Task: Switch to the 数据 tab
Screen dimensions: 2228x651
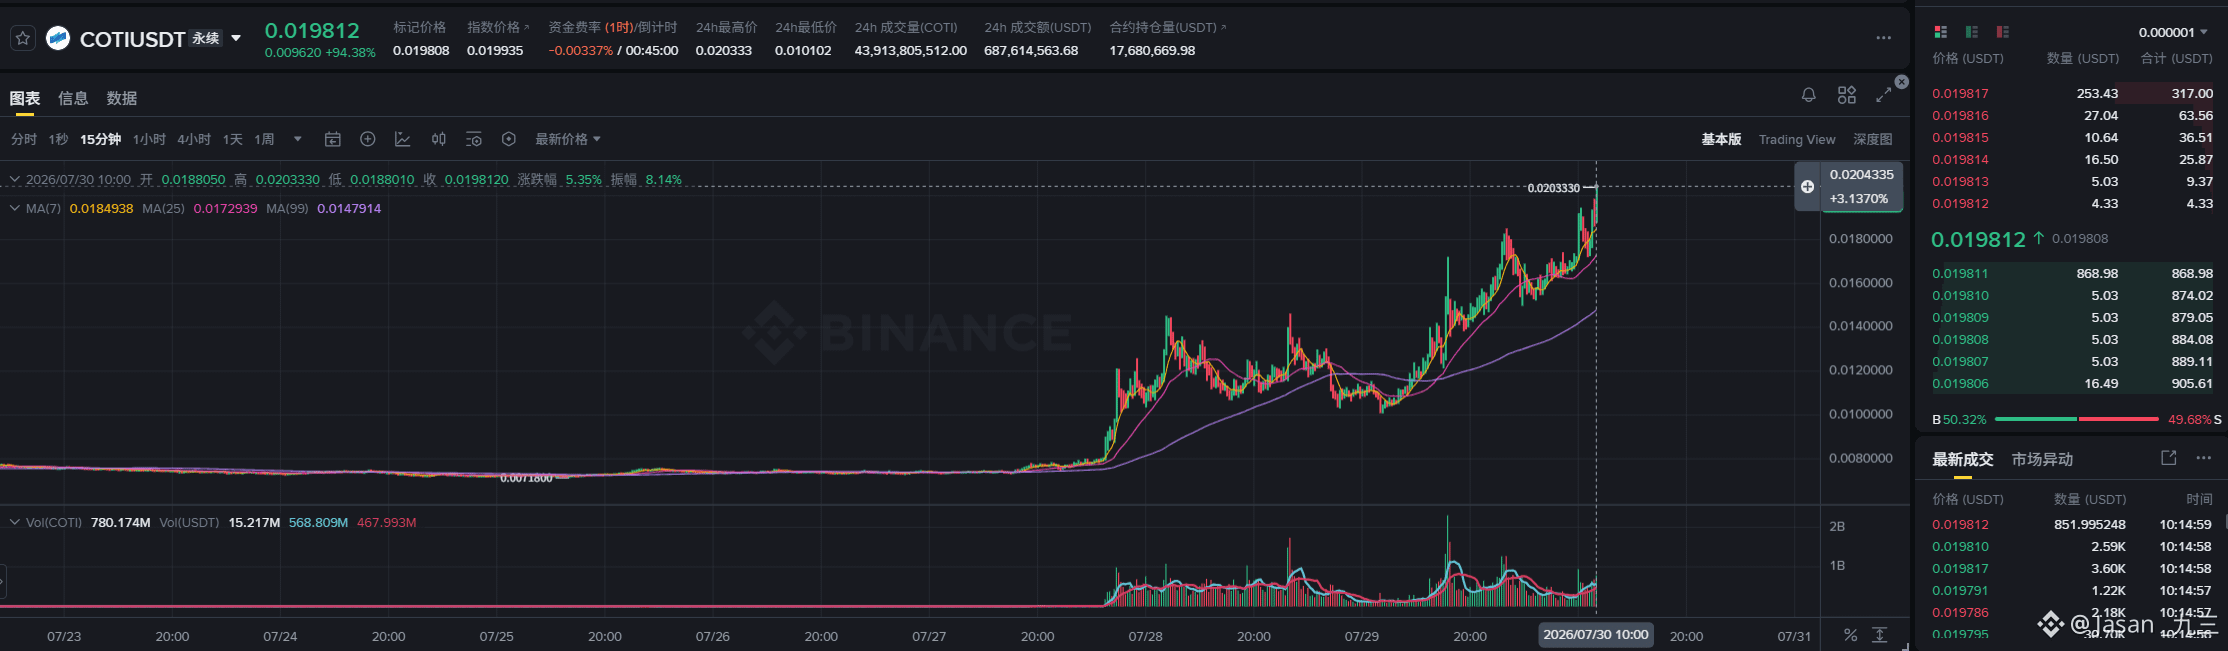Action: [122, 98]
